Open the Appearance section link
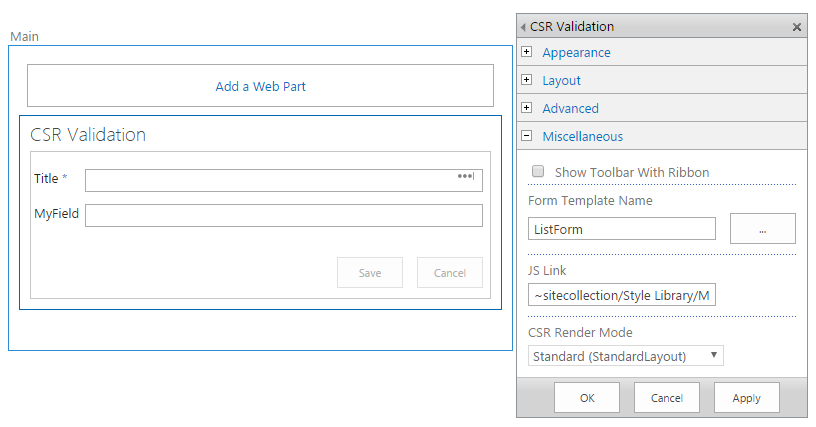Image resolution: width=816 pixels, height=427 pixels. 576,53
